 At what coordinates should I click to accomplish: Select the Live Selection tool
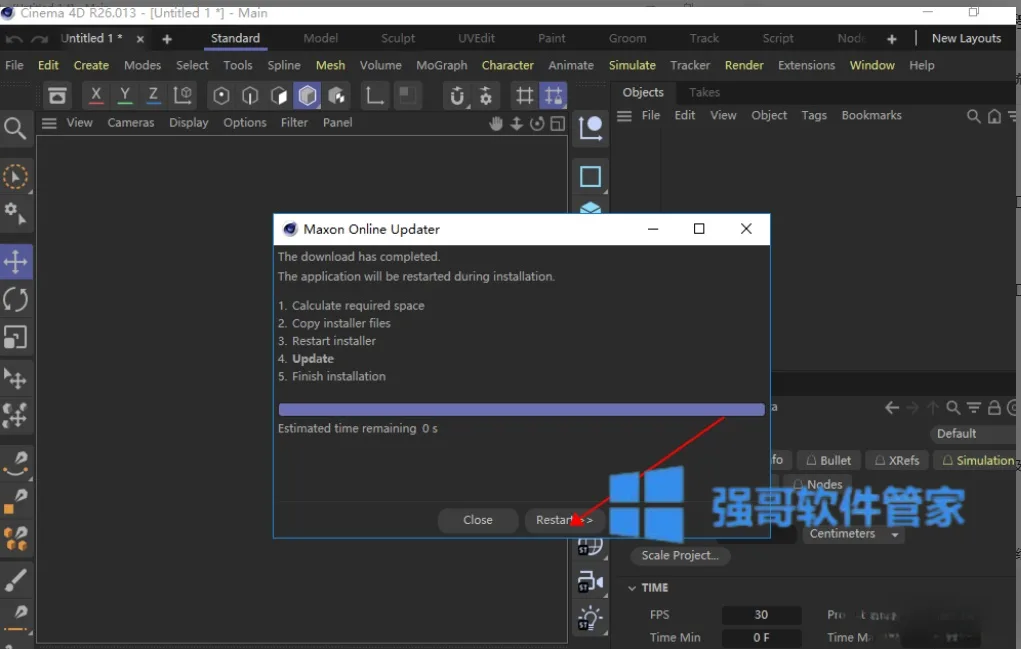16,177
